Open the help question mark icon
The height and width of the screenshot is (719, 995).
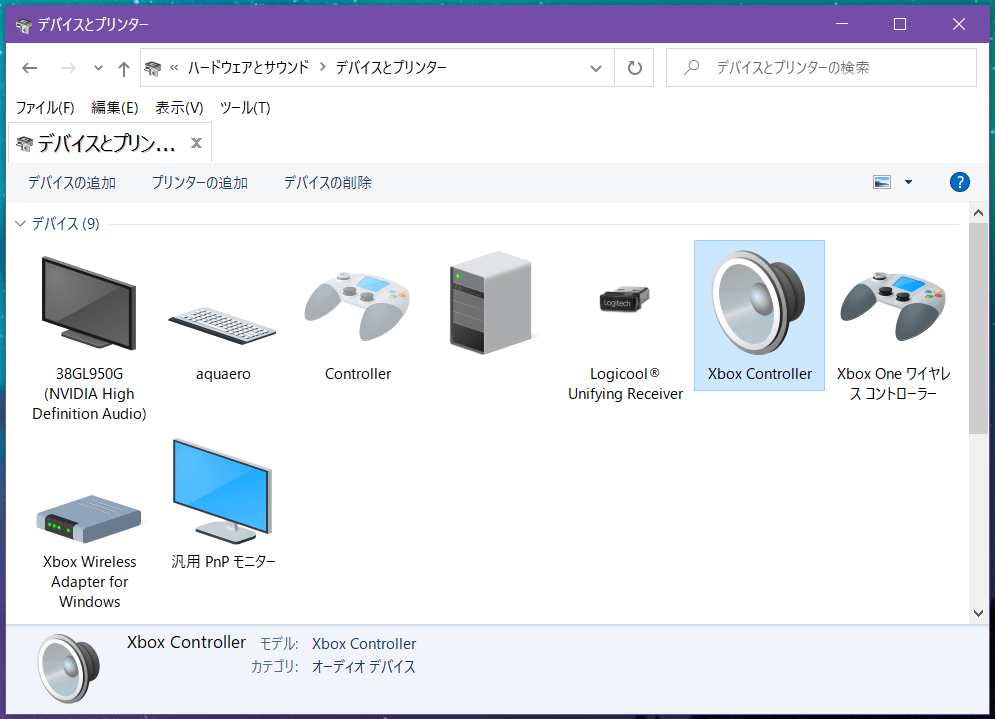[959, 182]
